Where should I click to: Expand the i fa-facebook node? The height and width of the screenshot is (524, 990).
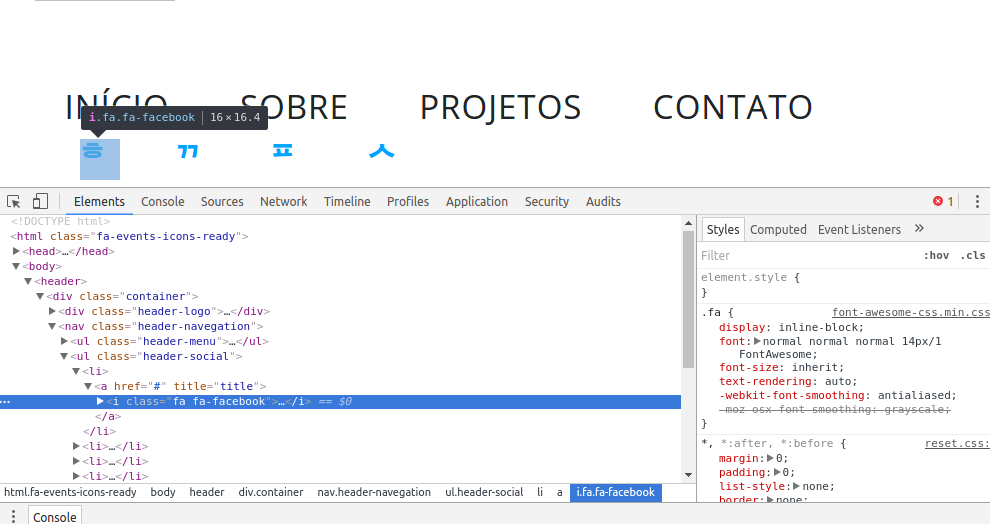[100, 401]
